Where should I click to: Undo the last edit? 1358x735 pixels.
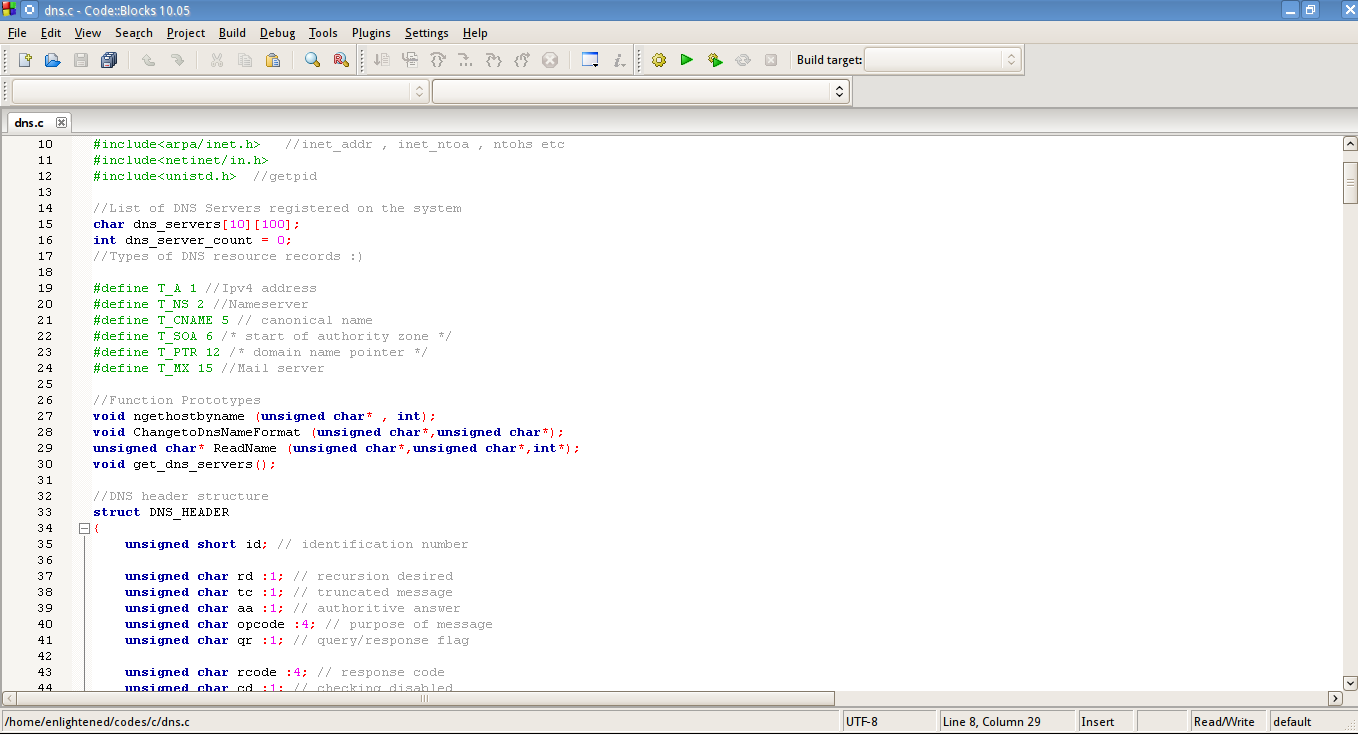(146, 60)
